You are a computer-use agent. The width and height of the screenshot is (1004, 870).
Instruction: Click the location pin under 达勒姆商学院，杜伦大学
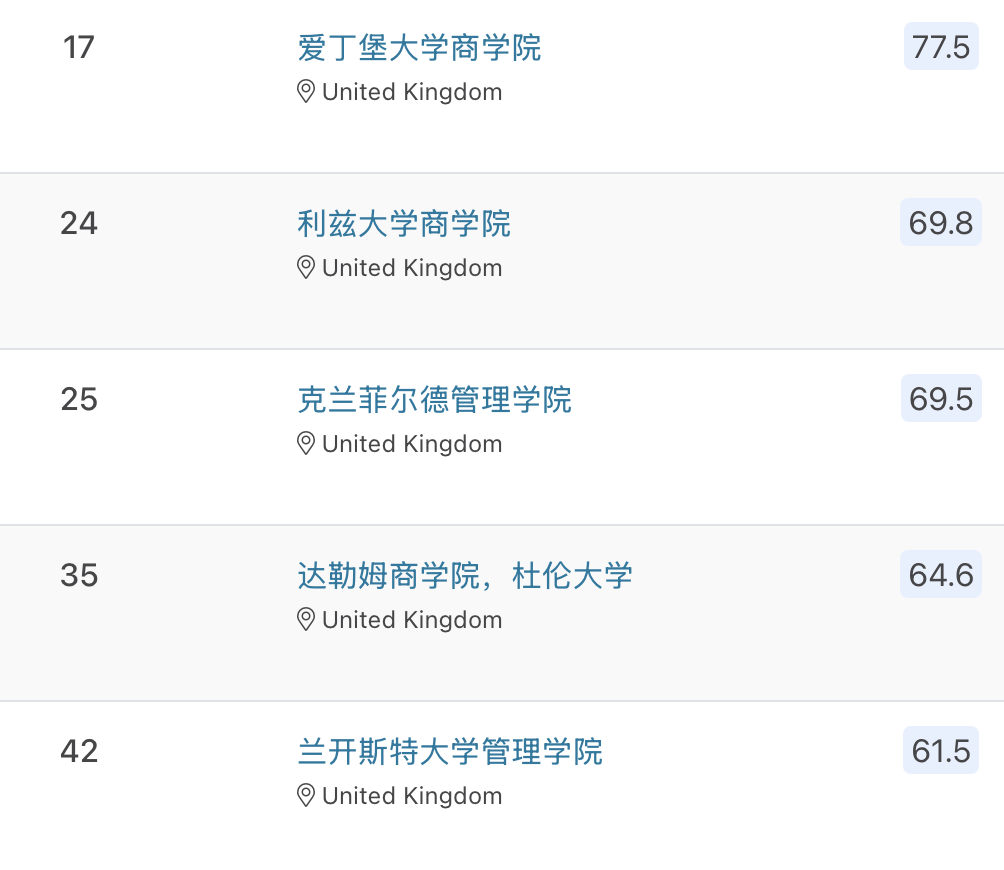coord(305,620)
